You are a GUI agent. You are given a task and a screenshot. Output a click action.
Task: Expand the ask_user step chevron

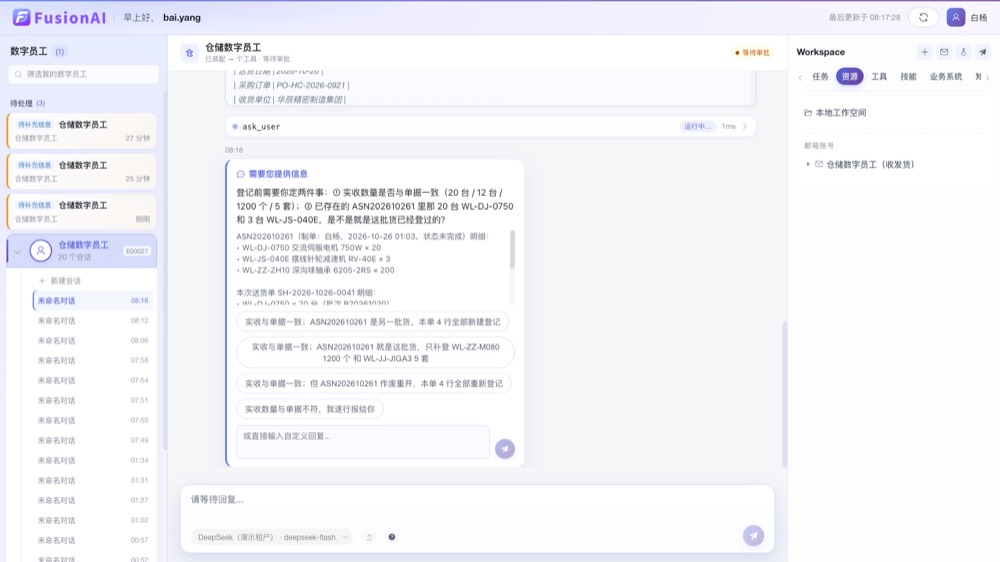744,126
